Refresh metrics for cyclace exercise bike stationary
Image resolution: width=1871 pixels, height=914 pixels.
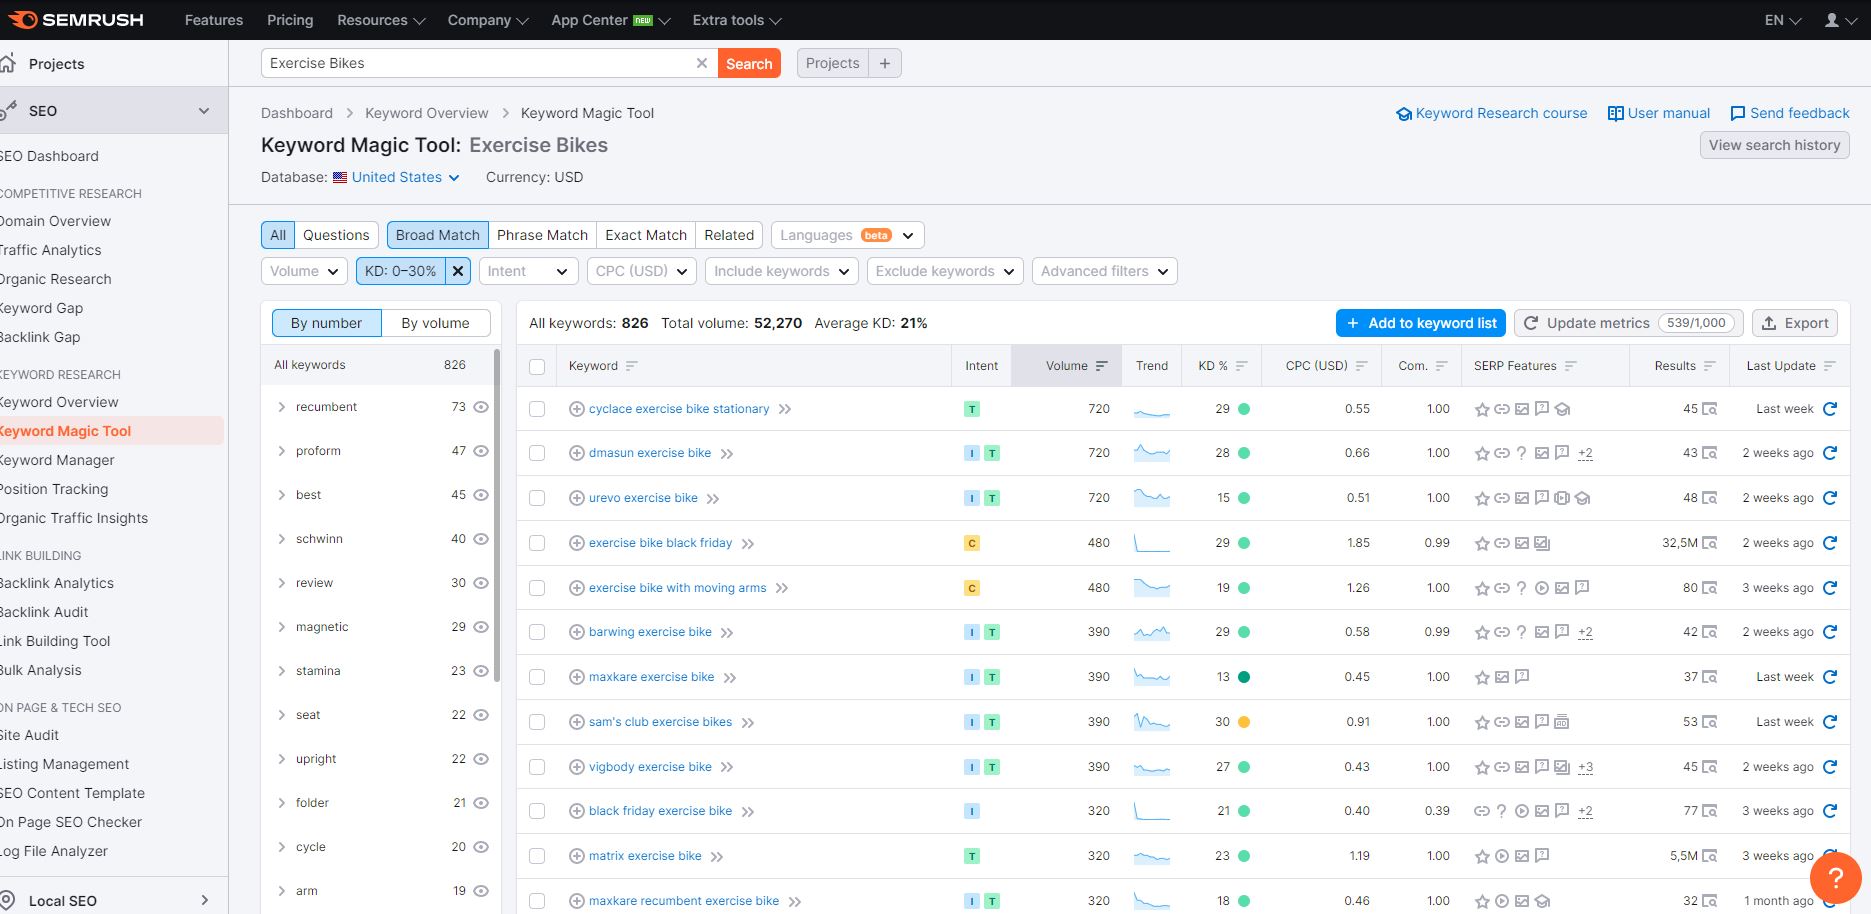pyautogui.click(x=1830, y=409)
